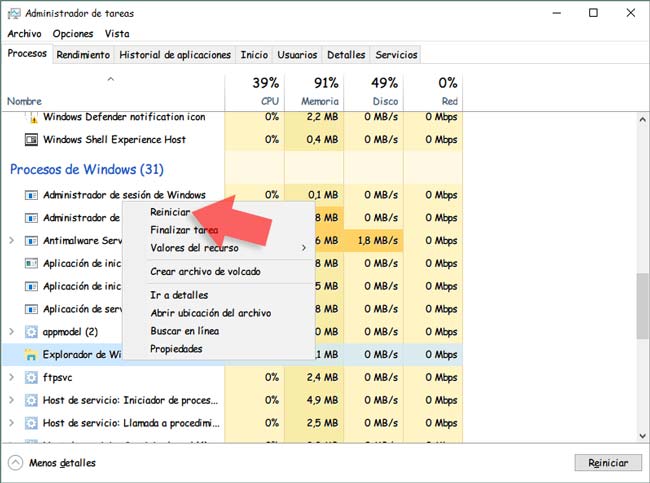Viewport: 650px width, 483px height.
Task: Expand Host de servicio: Iniciador de procesos
Action: 12,400
